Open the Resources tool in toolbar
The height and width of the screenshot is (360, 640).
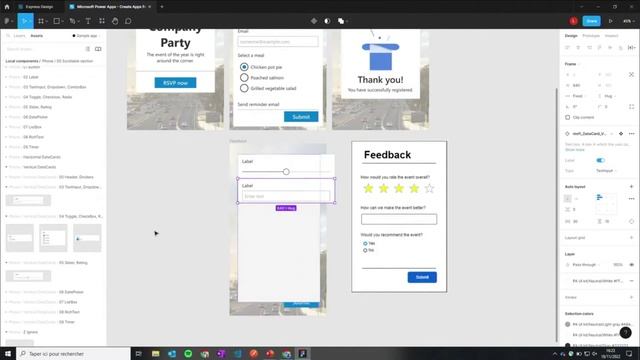[x=102, y=21]
